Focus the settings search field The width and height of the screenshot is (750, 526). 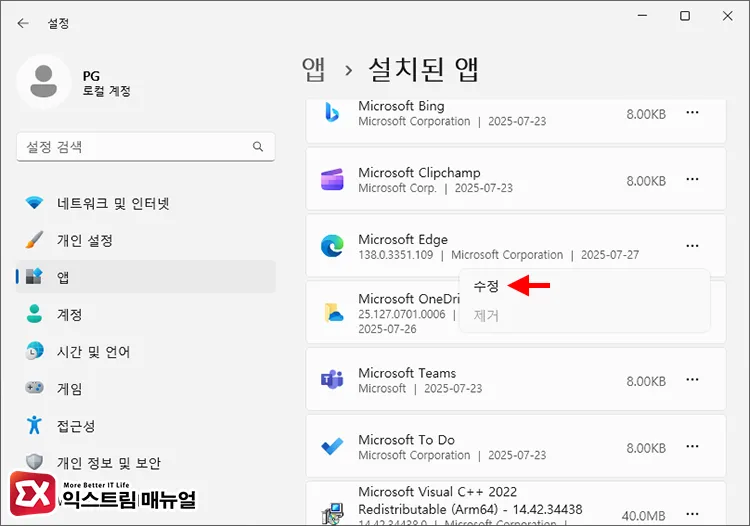145,147
